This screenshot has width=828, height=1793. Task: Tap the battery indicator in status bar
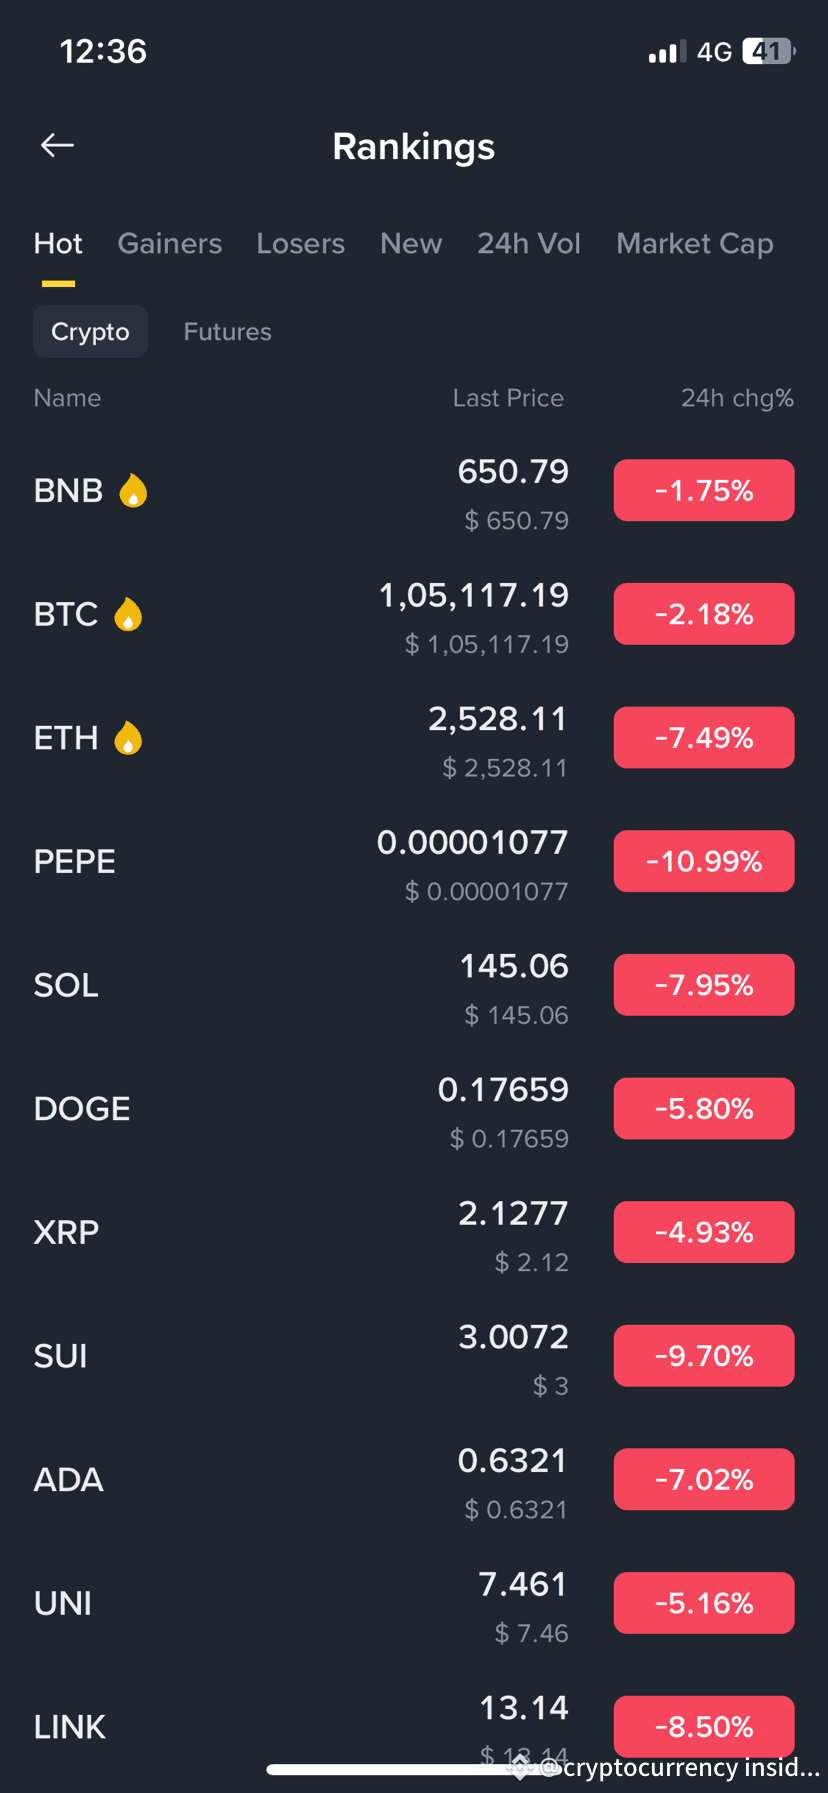pyautogui.click(x=769, y=51)
